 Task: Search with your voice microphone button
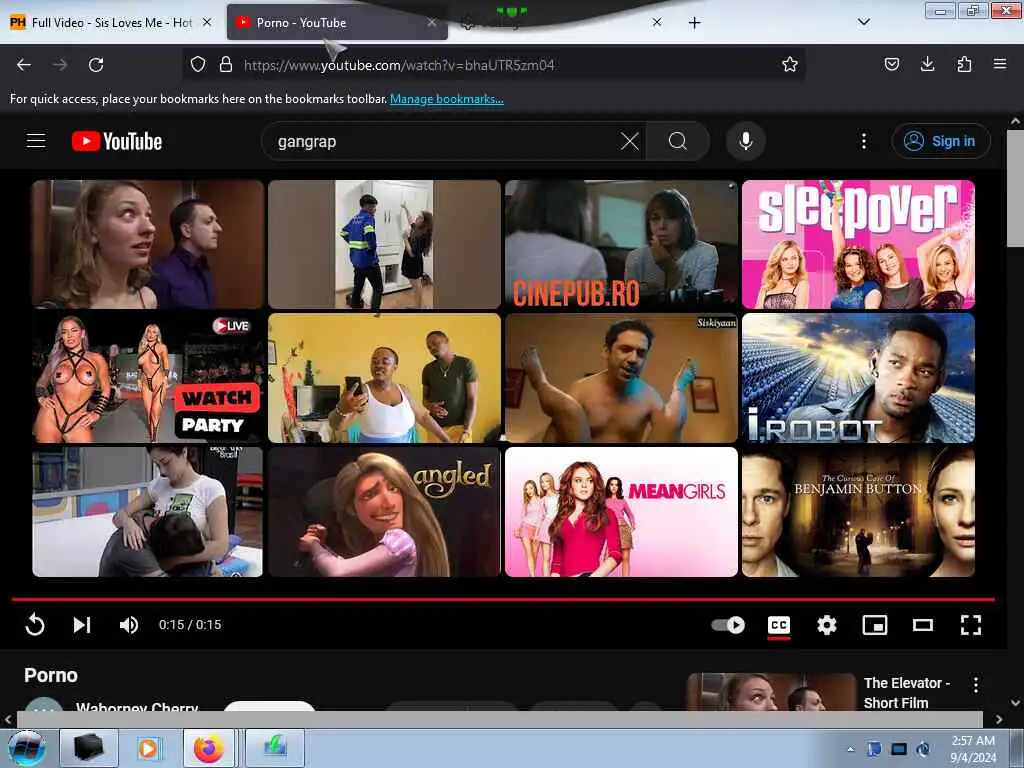(x=746, y=141)
